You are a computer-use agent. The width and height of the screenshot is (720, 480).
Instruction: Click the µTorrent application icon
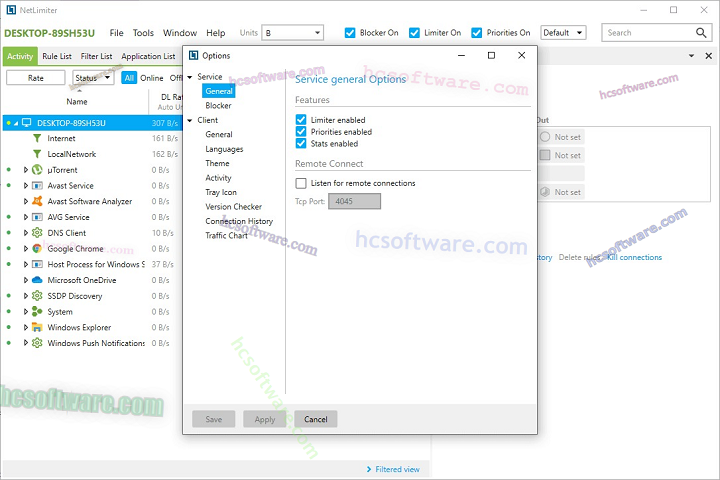[x=37, y=170]
